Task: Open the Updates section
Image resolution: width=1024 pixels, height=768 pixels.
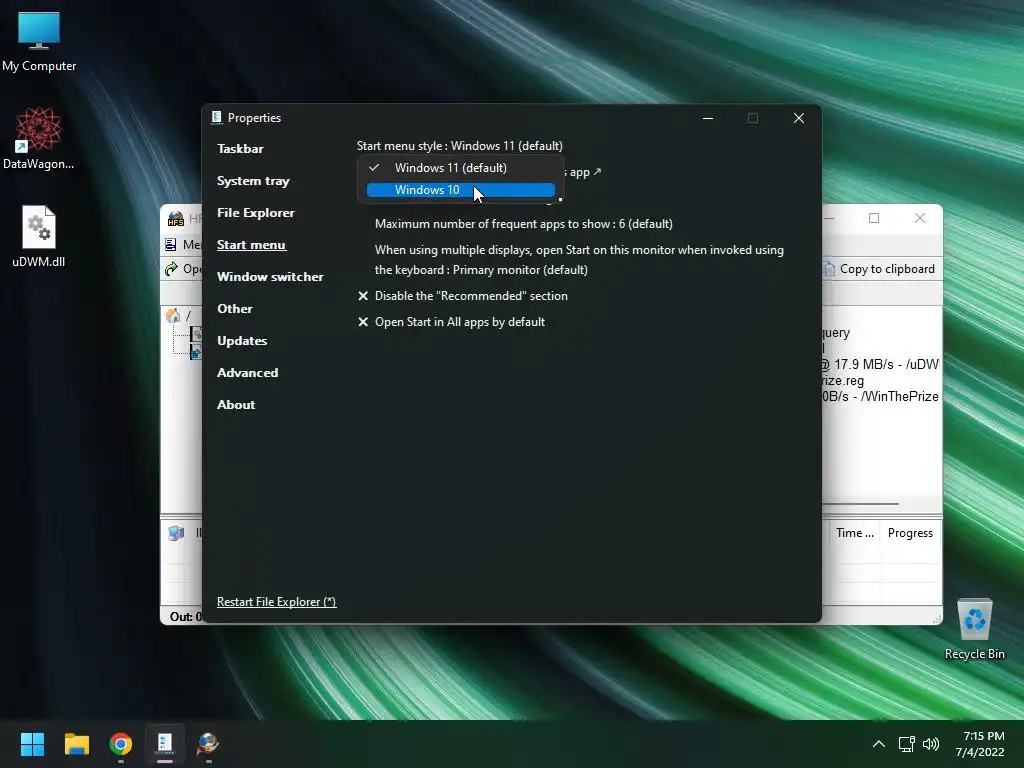Action: (x=242, y=341)
